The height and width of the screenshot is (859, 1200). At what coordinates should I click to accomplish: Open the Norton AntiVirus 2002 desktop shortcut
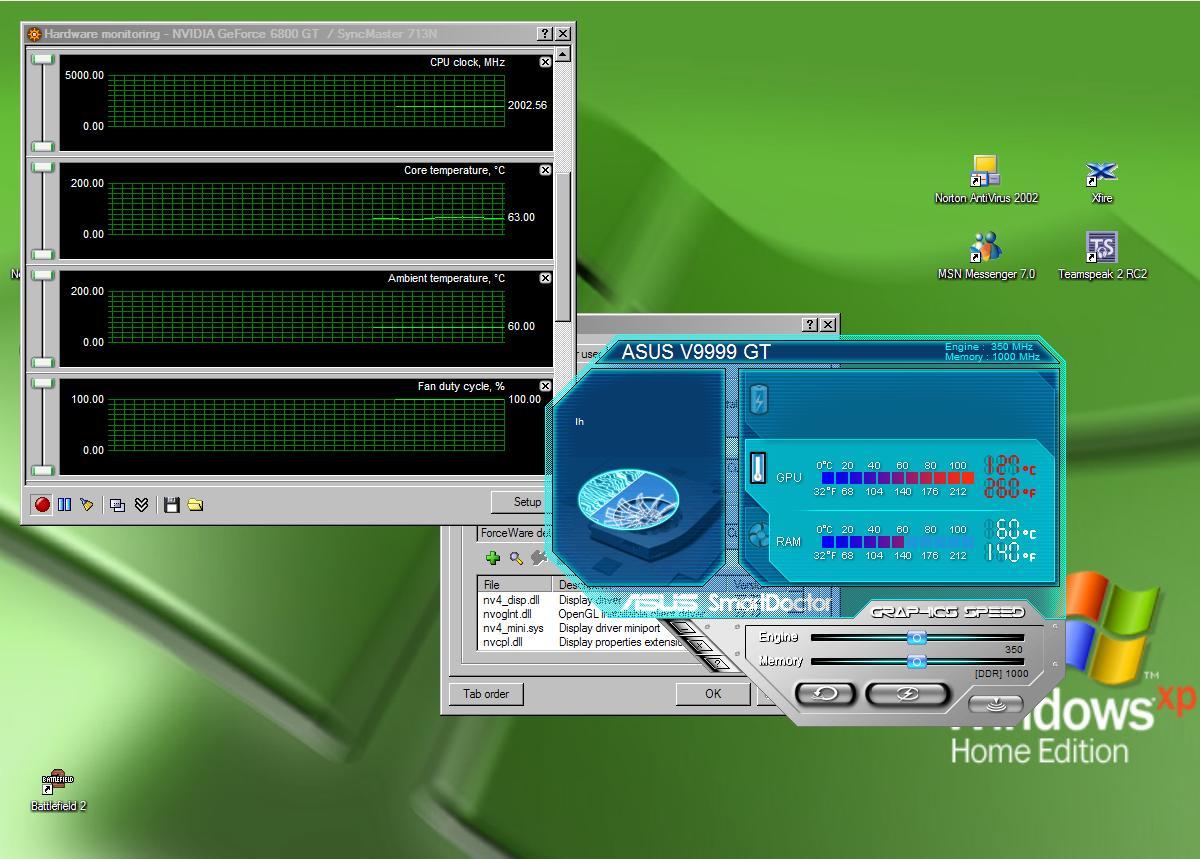(986, 180)
